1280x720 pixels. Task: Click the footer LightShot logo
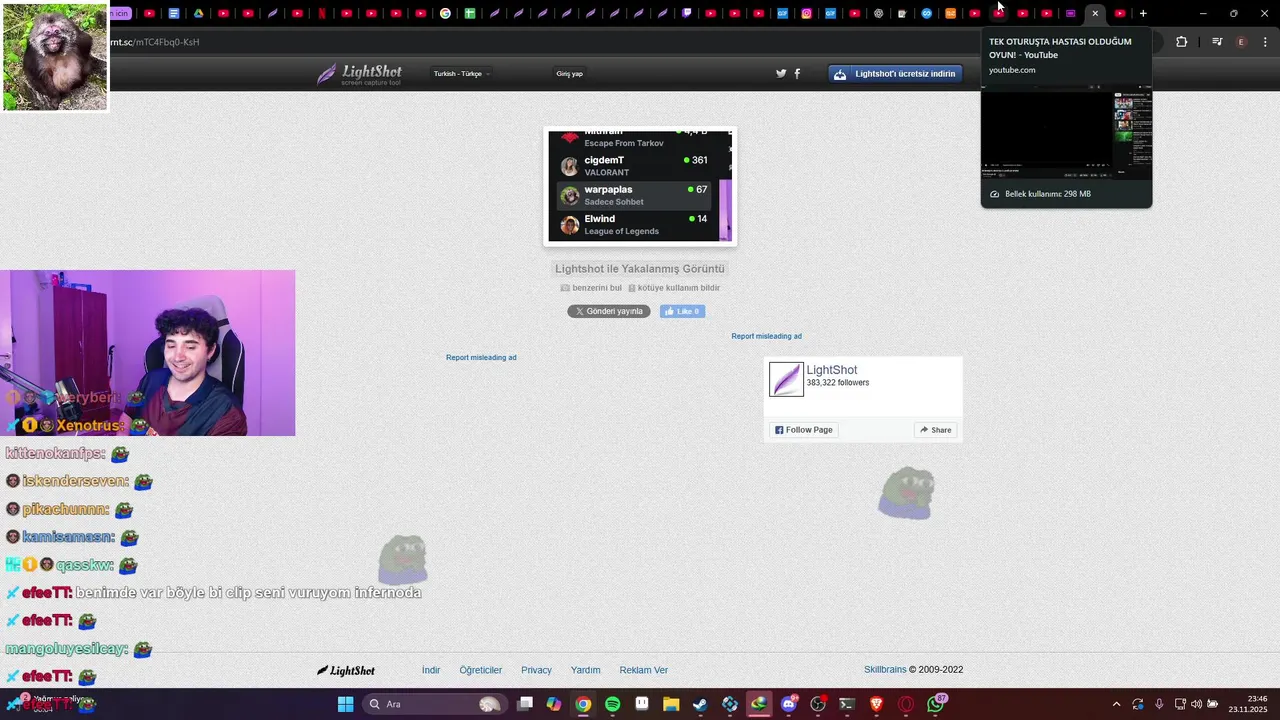coord(346,671)
